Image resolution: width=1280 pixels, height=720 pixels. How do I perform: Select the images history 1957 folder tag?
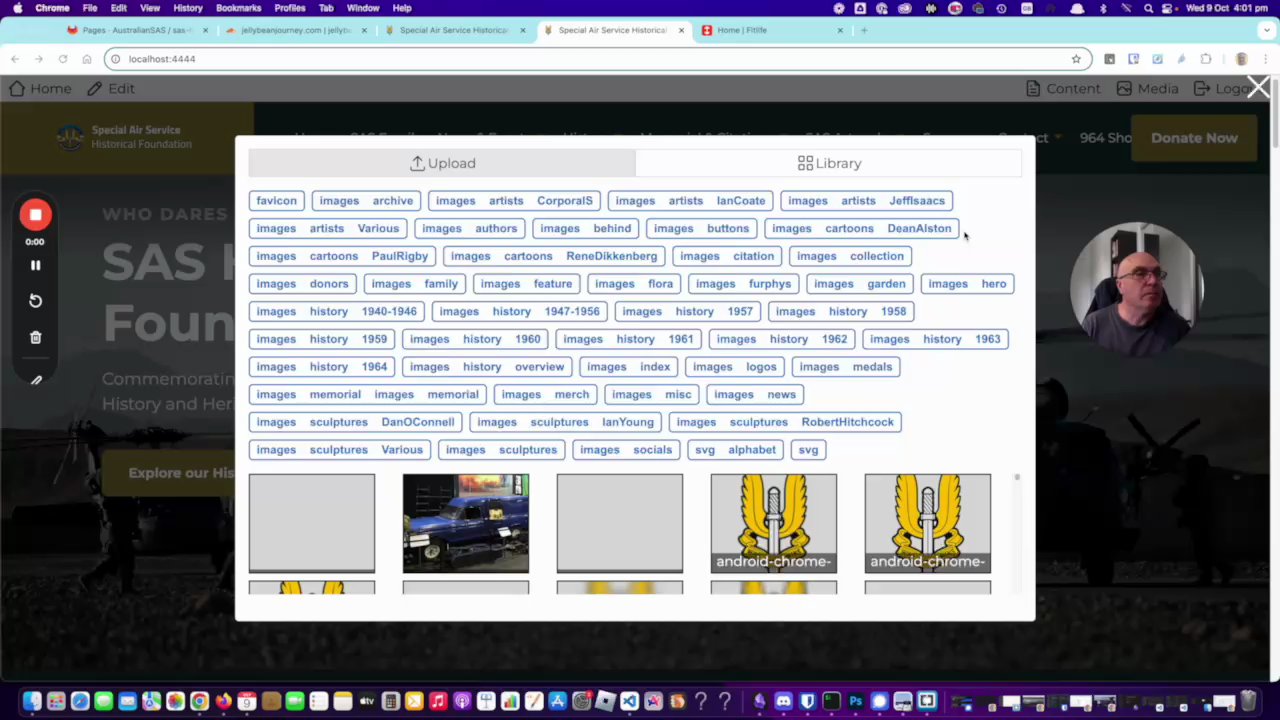coord(687,311)
